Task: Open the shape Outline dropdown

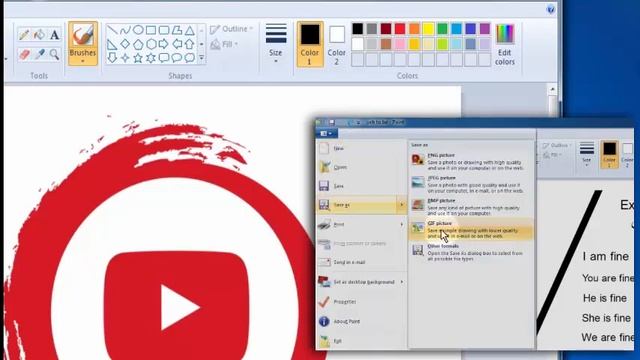Action: tap(231, 29)
